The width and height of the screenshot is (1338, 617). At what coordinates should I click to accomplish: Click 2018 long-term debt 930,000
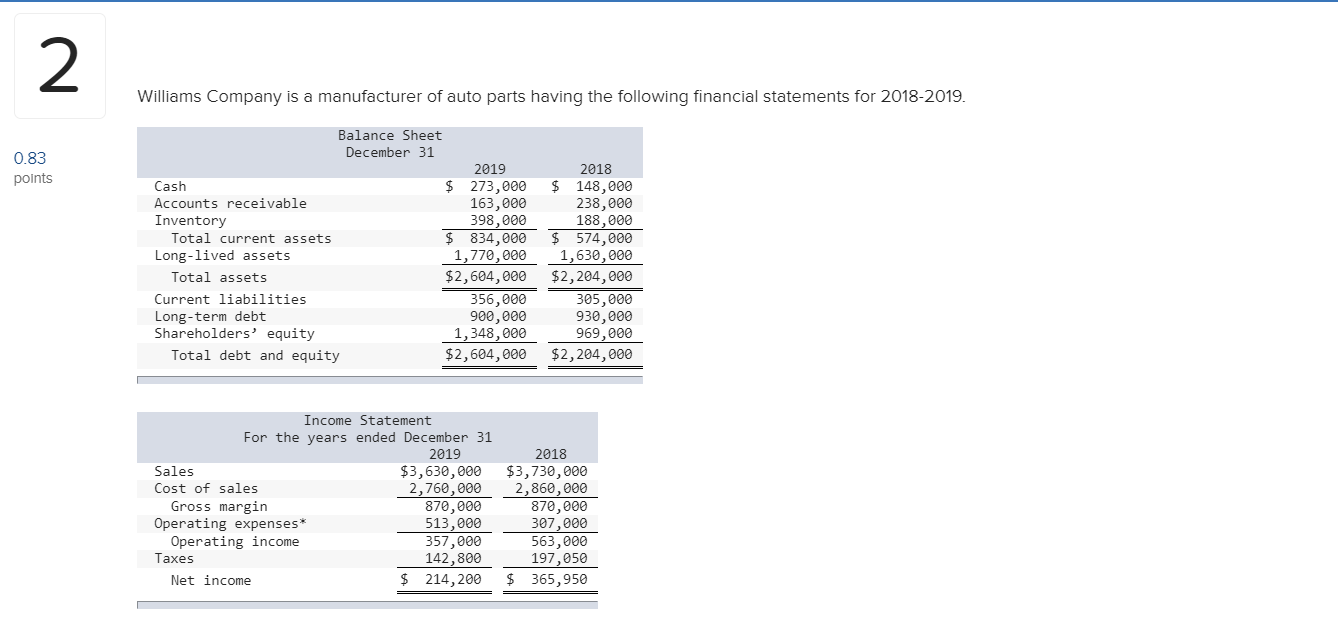coord(604,316)
